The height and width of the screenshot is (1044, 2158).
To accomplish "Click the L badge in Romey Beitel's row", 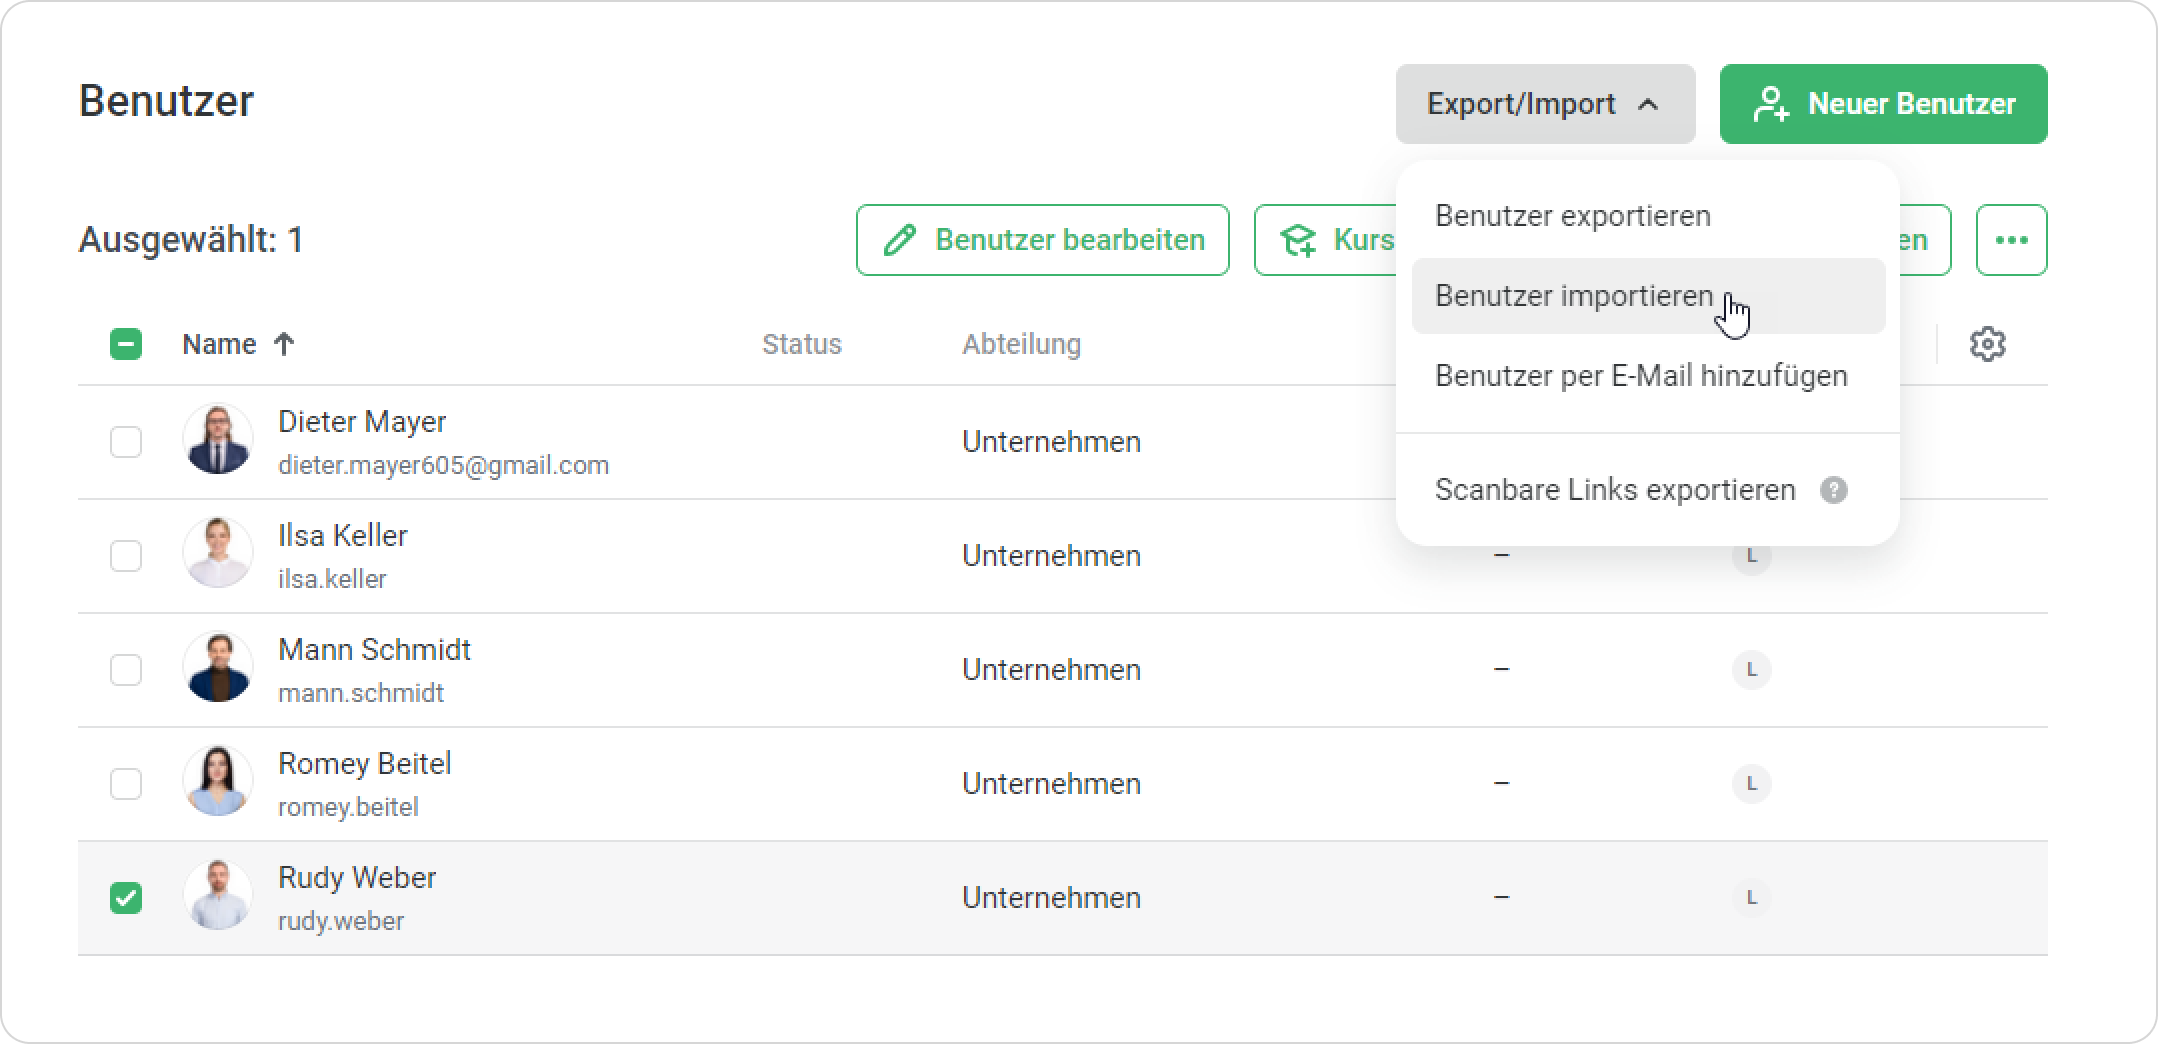I will (x=1751, y=783).
